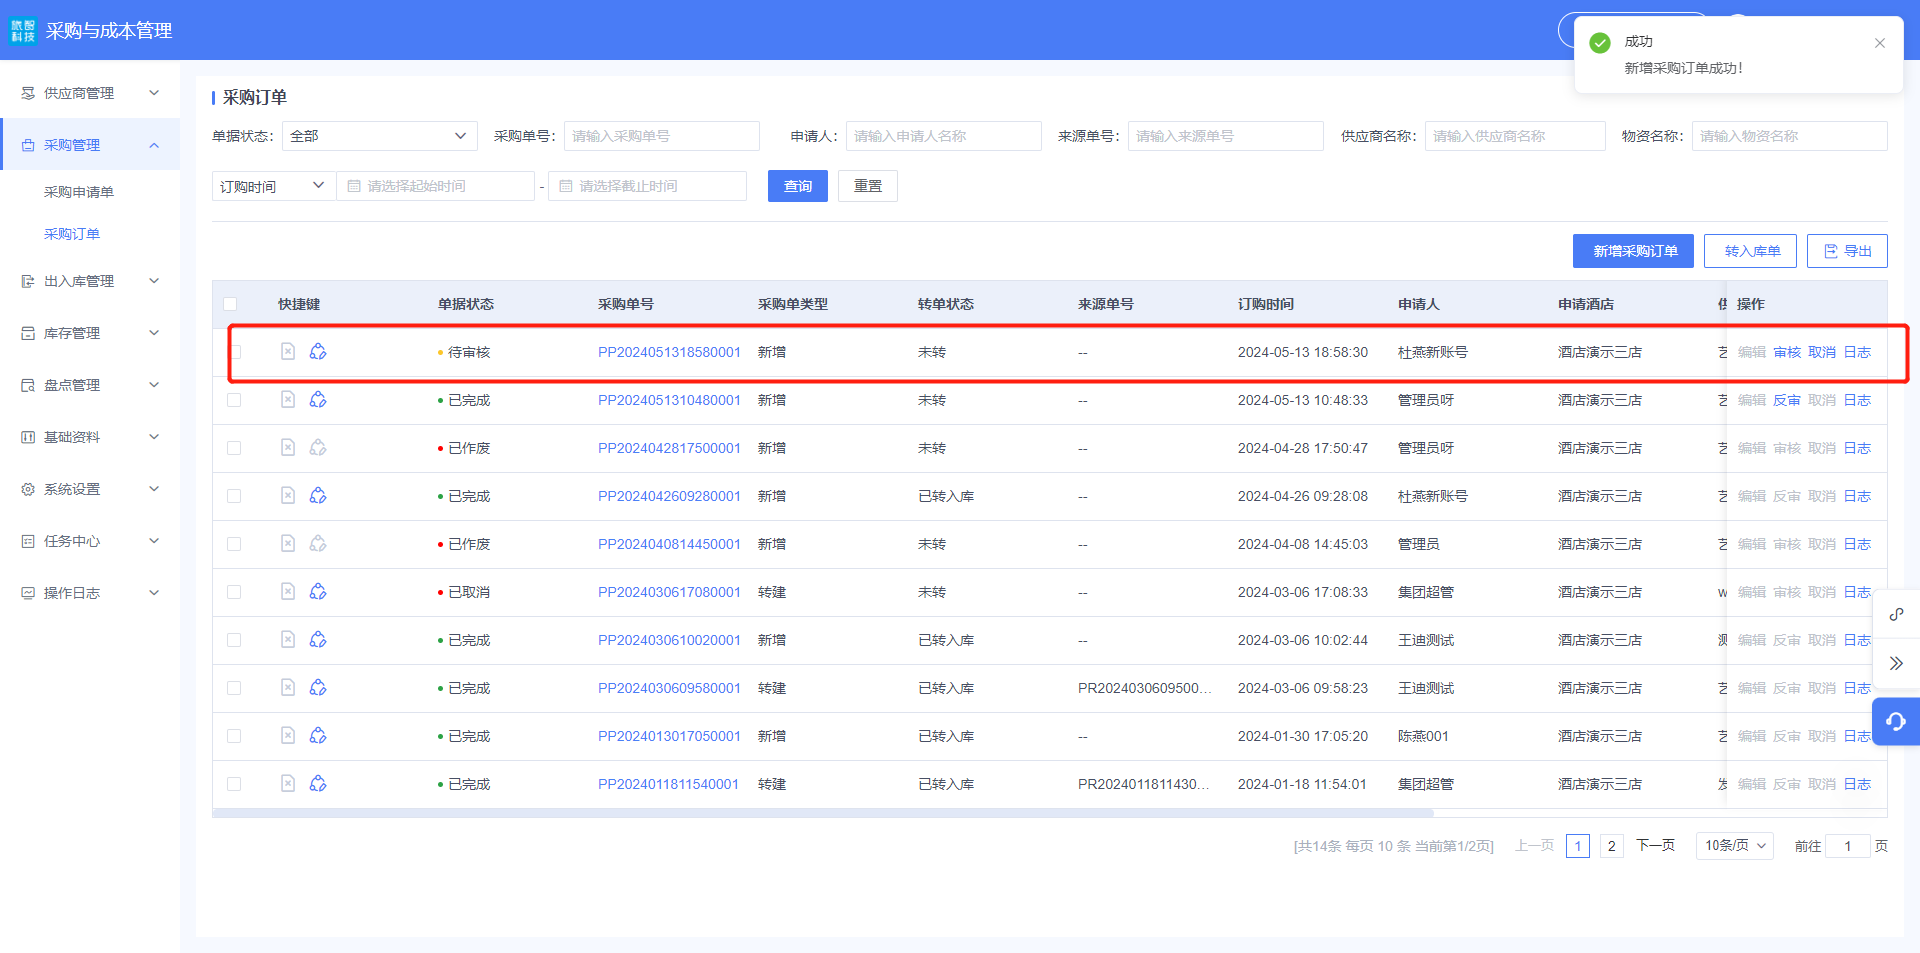Viewport: 1920px width, 953px height.
Task: Click the recycle-edit shortcut icon for PP2024011811540001
Action: (318, 783)
